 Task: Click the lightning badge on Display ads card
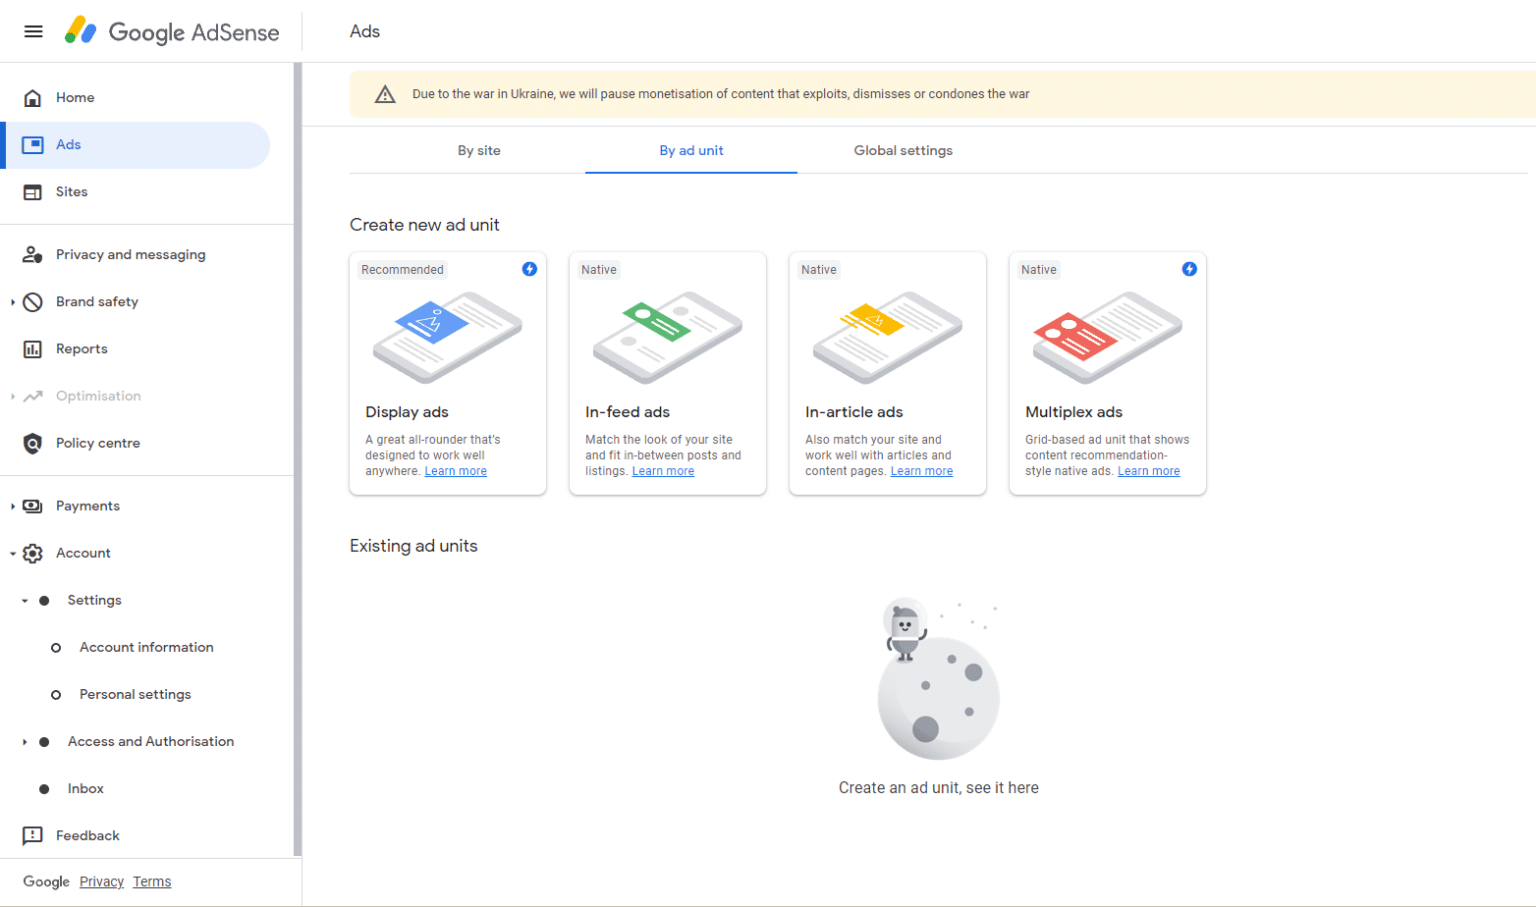529,269
